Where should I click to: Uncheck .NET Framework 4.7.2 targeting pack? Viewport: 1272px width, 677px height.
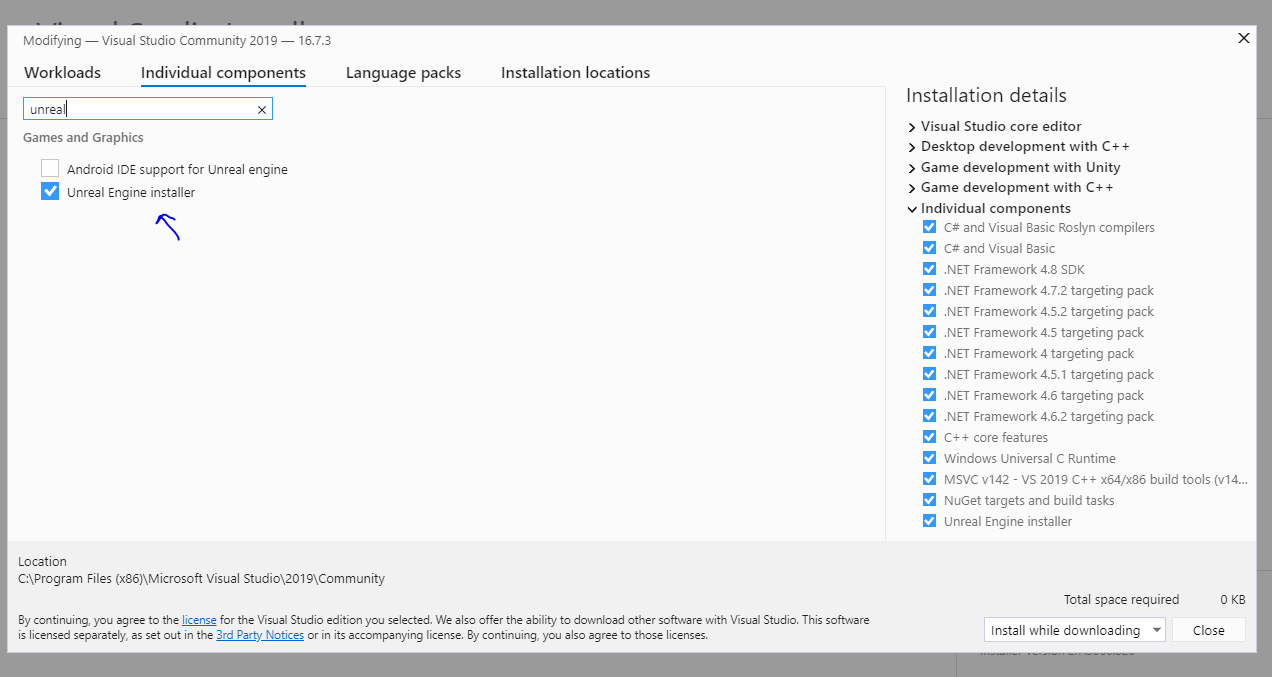pos(929,290)
